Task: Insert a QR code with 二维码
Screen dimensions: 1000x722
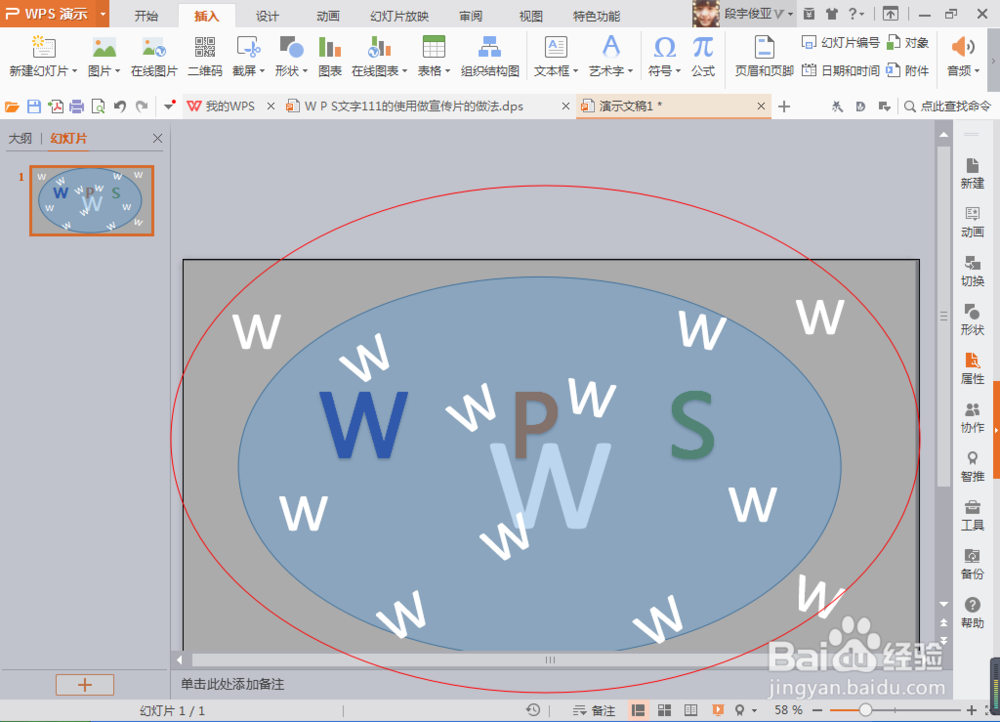Action: (x=205, y=56)
